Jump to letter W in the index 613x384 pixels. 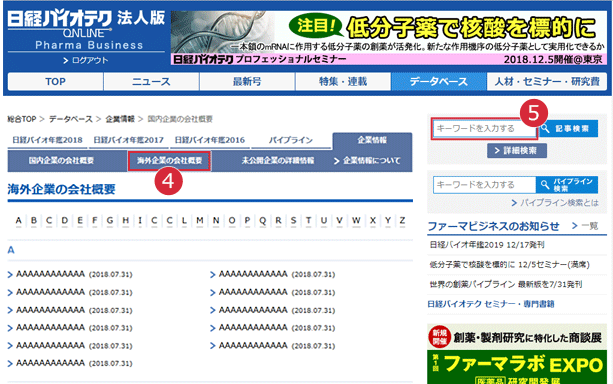356,221
